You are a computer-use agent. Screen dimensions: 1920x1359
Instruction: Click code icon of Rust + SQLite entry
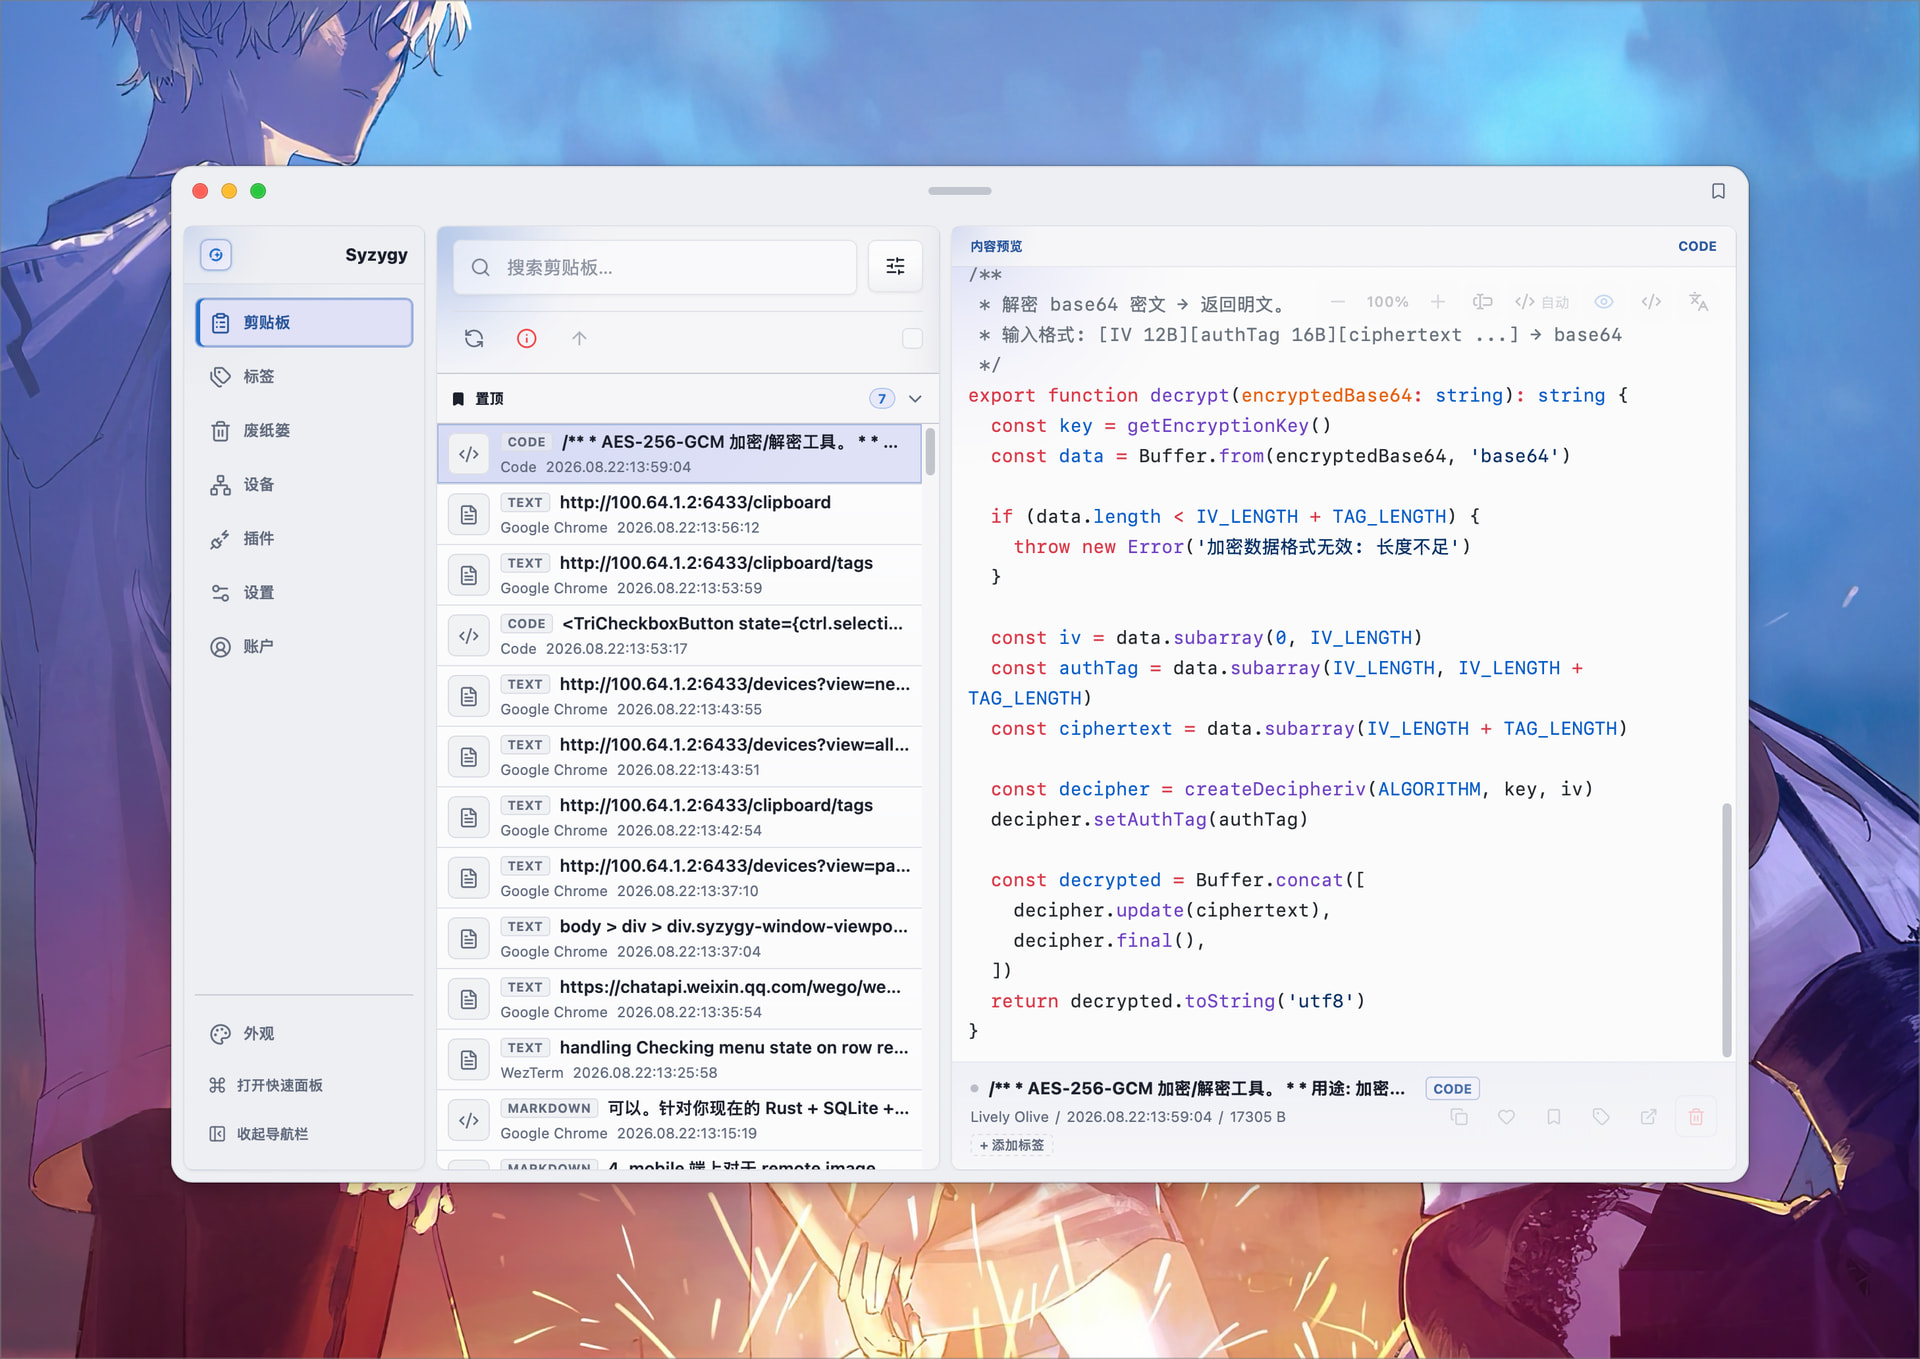pyautogui.click(x=469, y=1120)
